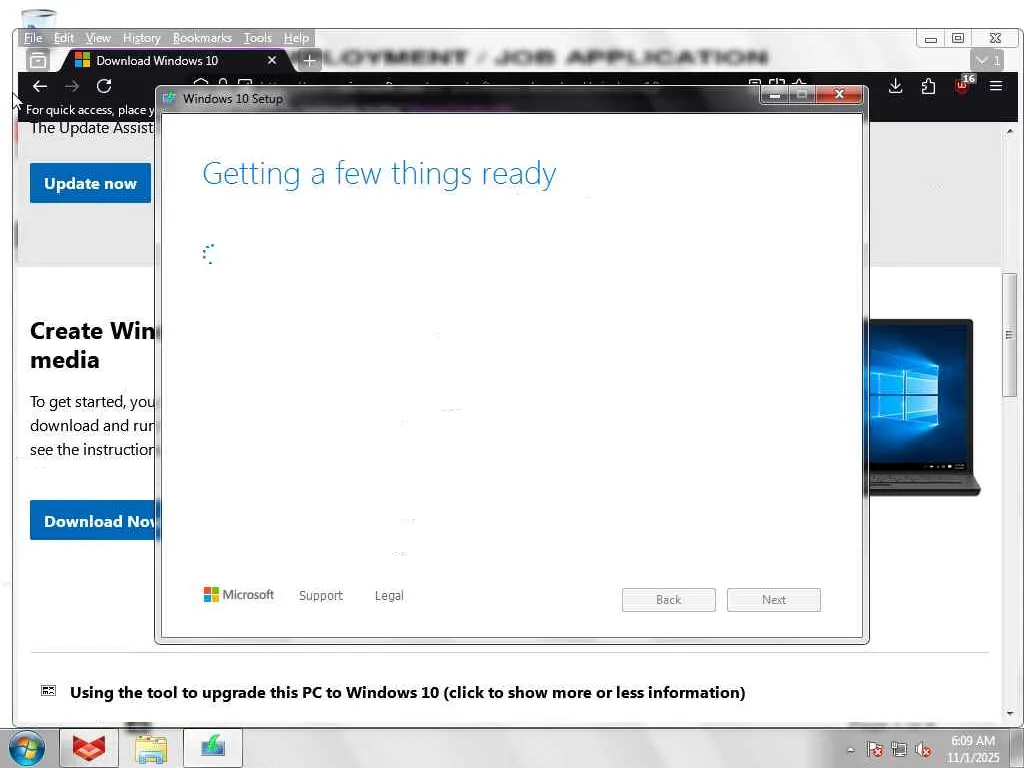The width and height of the screenshot is (1024, 768).
Task: Open the network tray icon
Action: pyautogui.click(x=899, y=750)
